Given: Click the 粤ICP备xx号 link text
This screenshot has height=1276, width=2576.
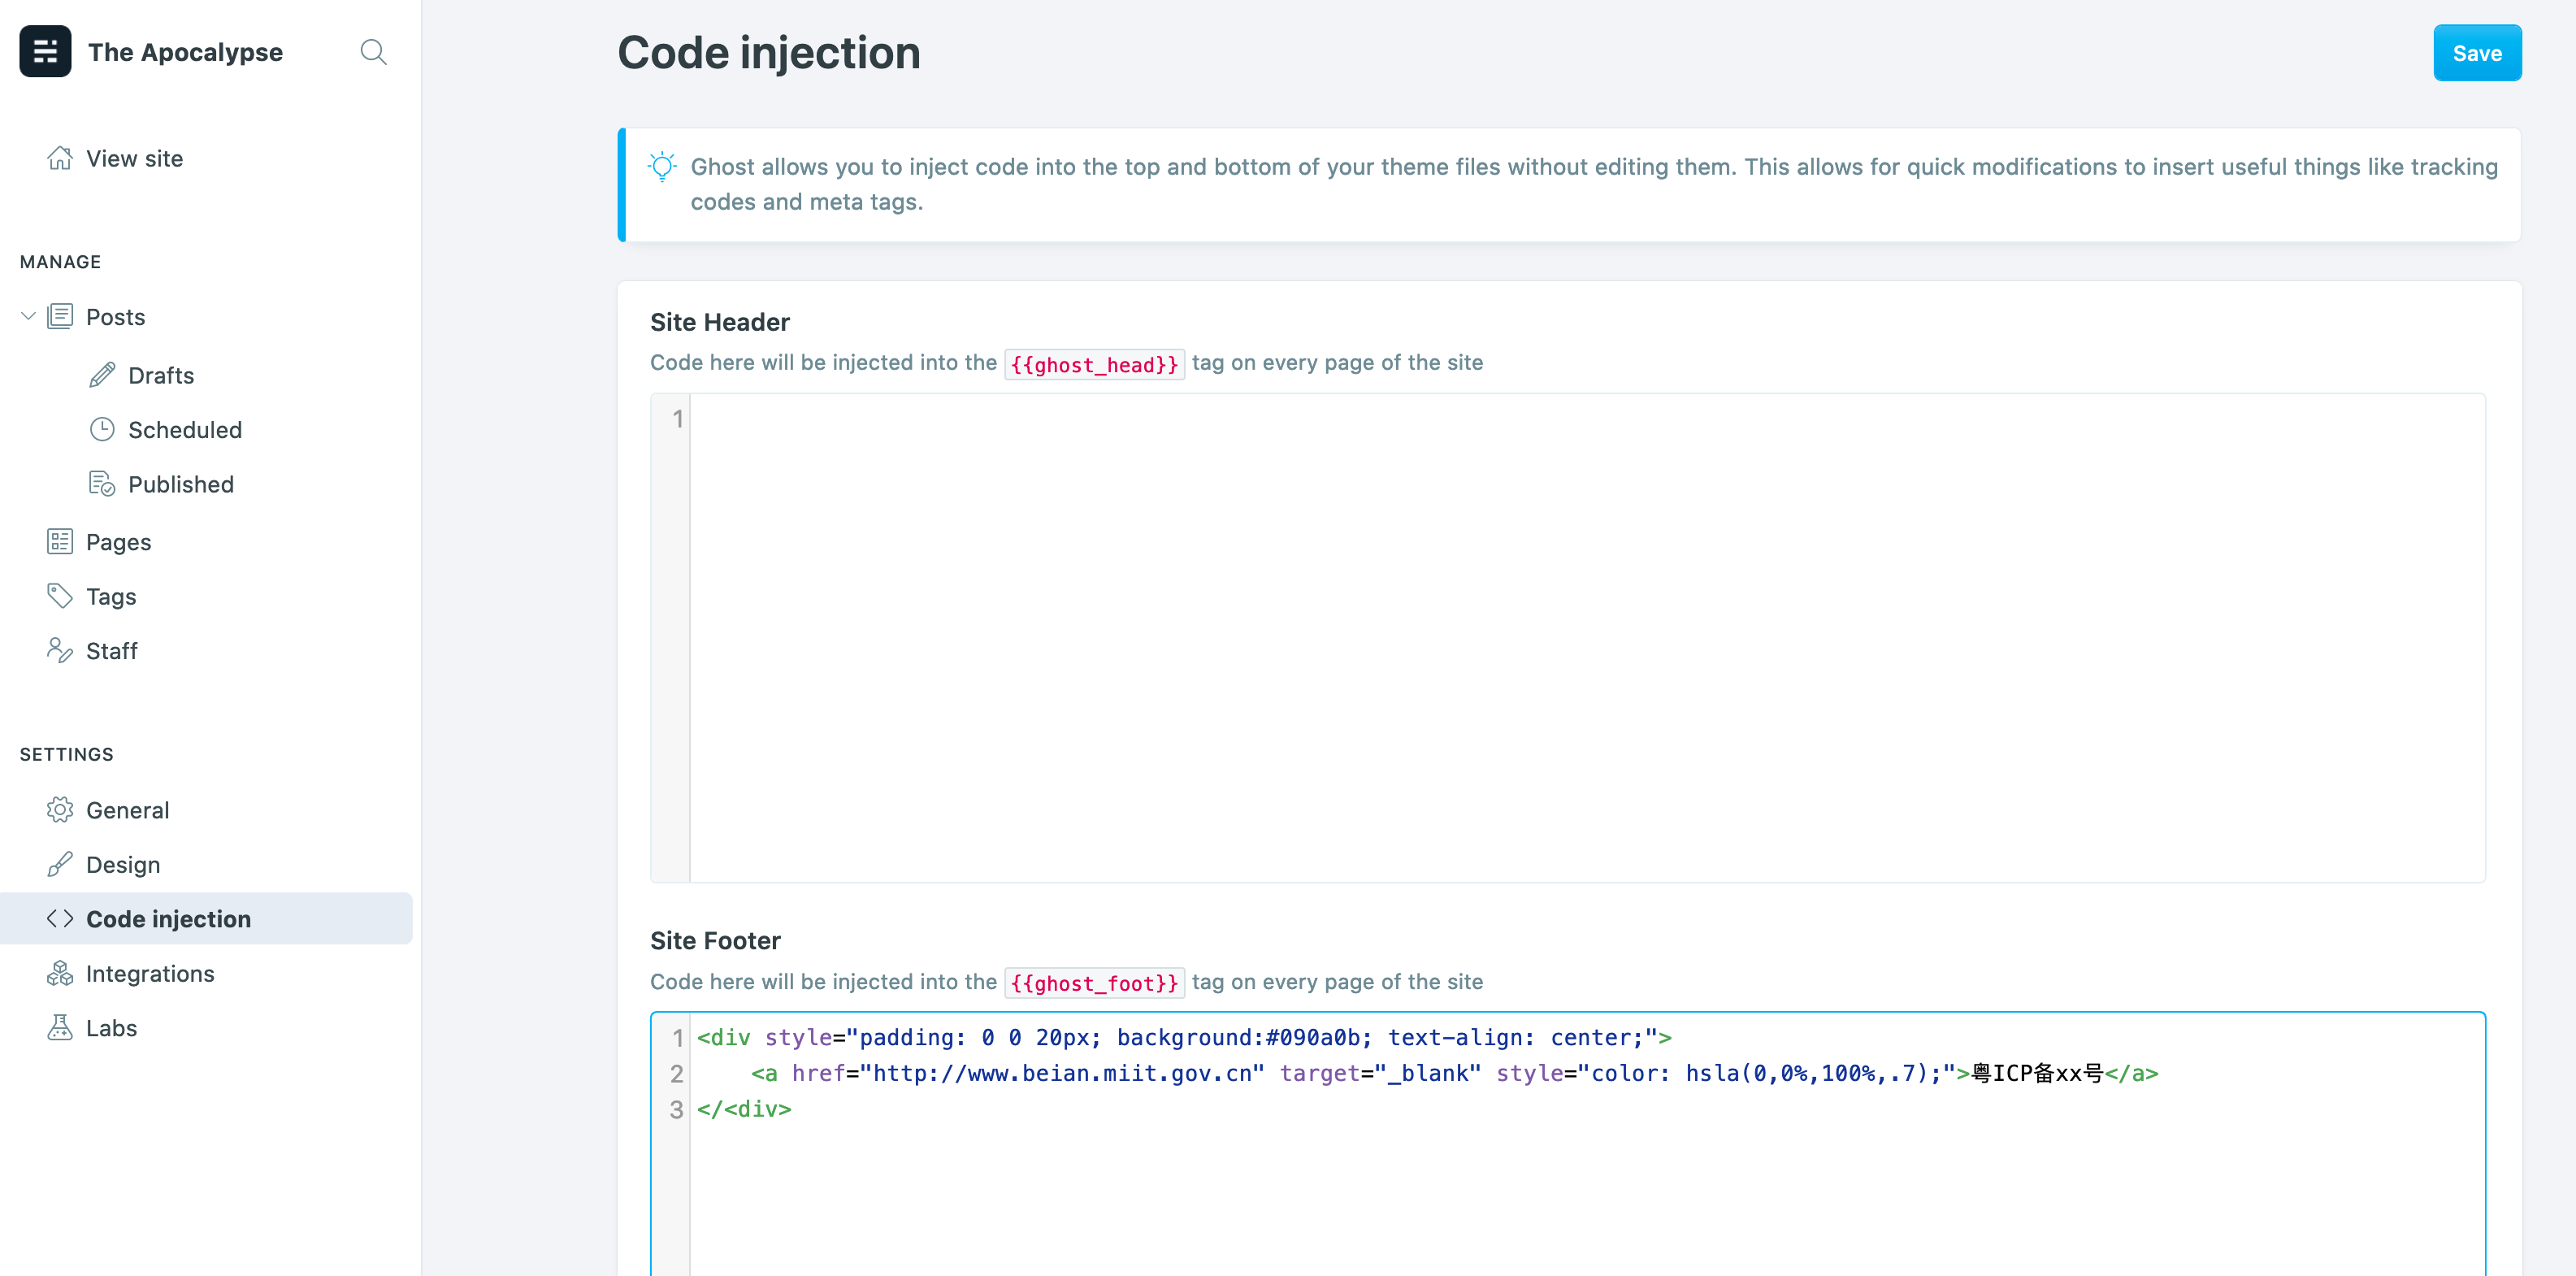Looking at the screenshot, I should (2036, 1073).
